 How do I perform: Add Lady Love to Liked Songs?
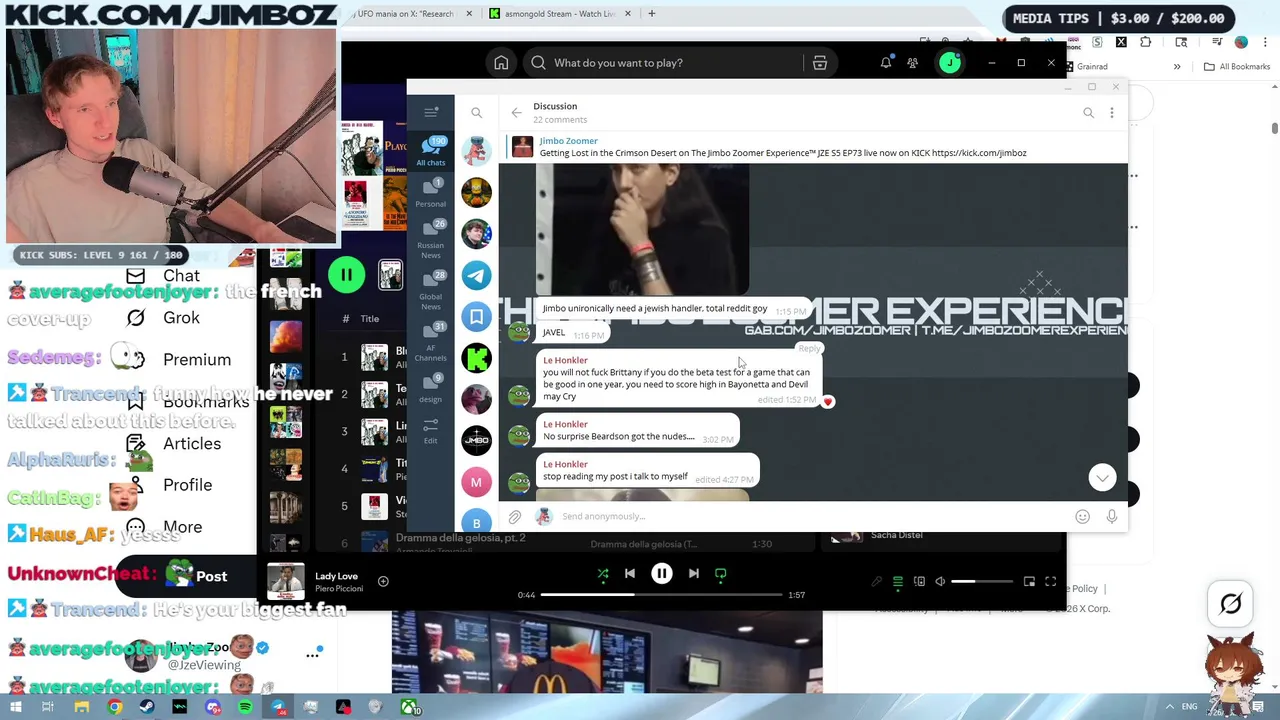(383, 581)
